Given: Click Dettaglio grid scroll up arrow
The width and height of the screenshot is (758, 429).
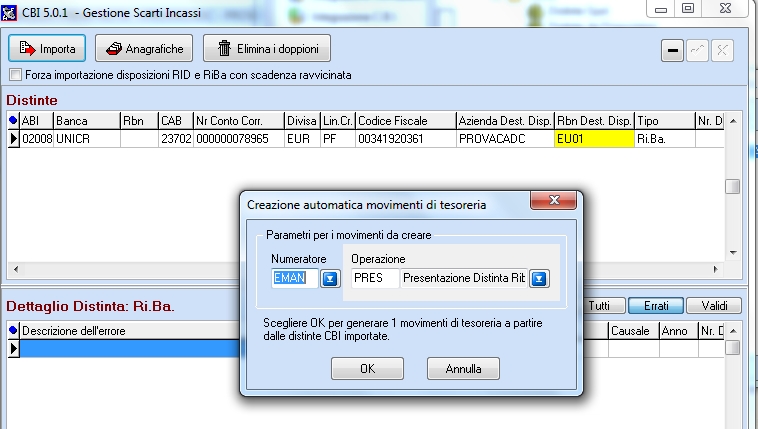Looking at the screenshot, I should 733,331.
